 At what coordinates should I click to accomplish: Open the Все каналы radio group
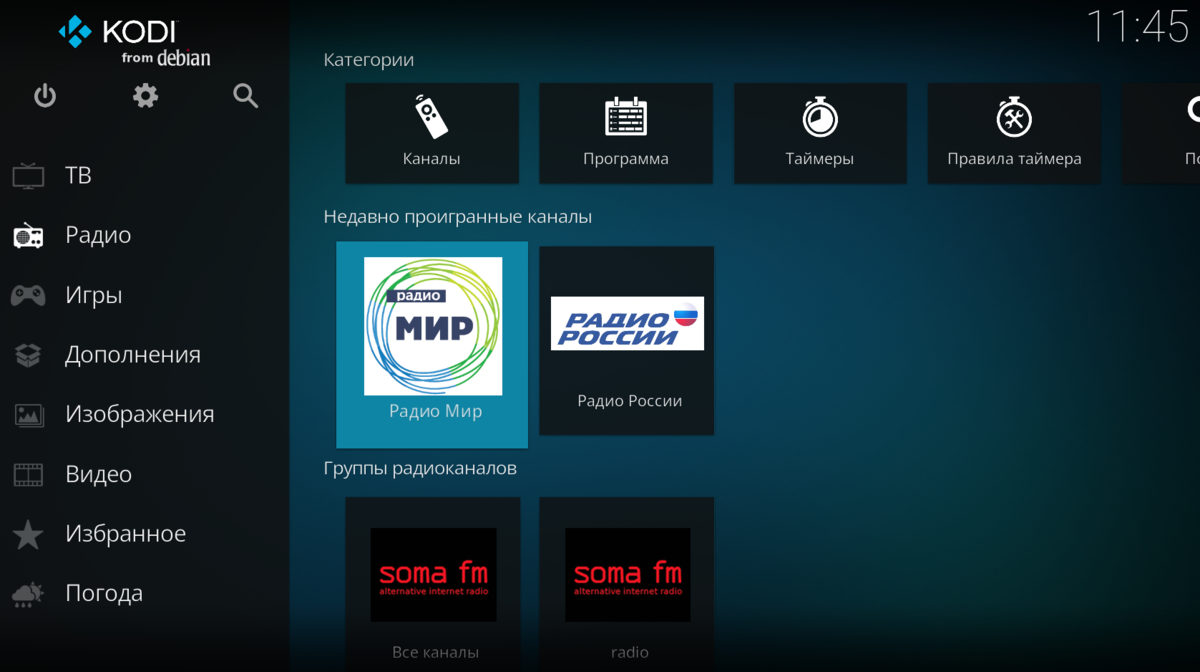tap(433, 584)
